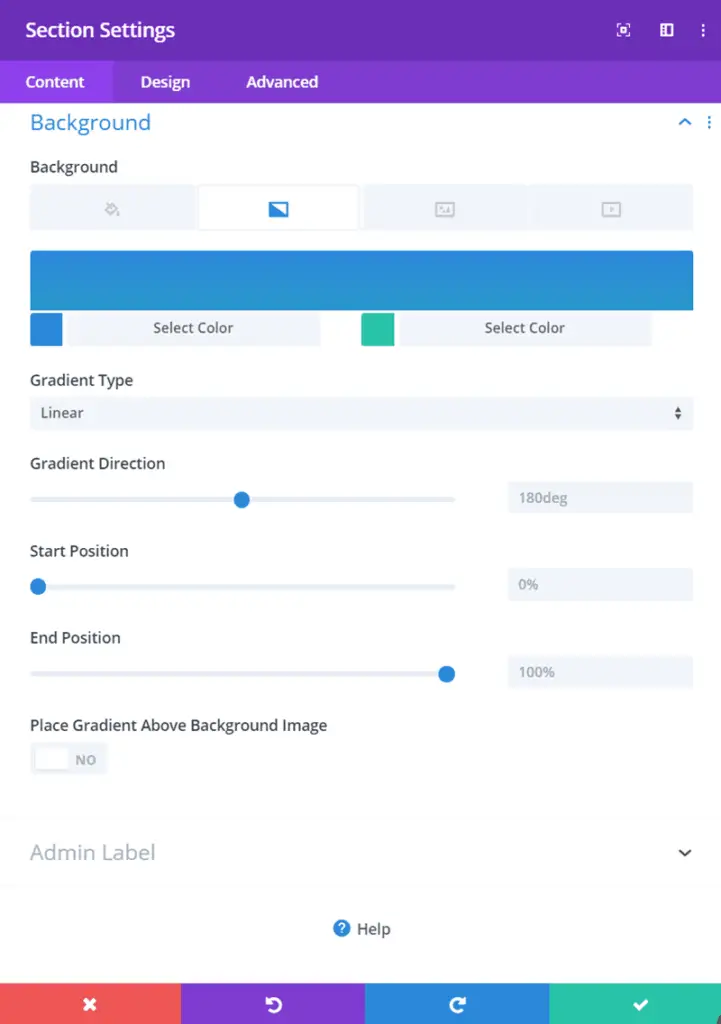
Task: Click the expand modal fullscreen icon
Action: click(x=624, y=30)
